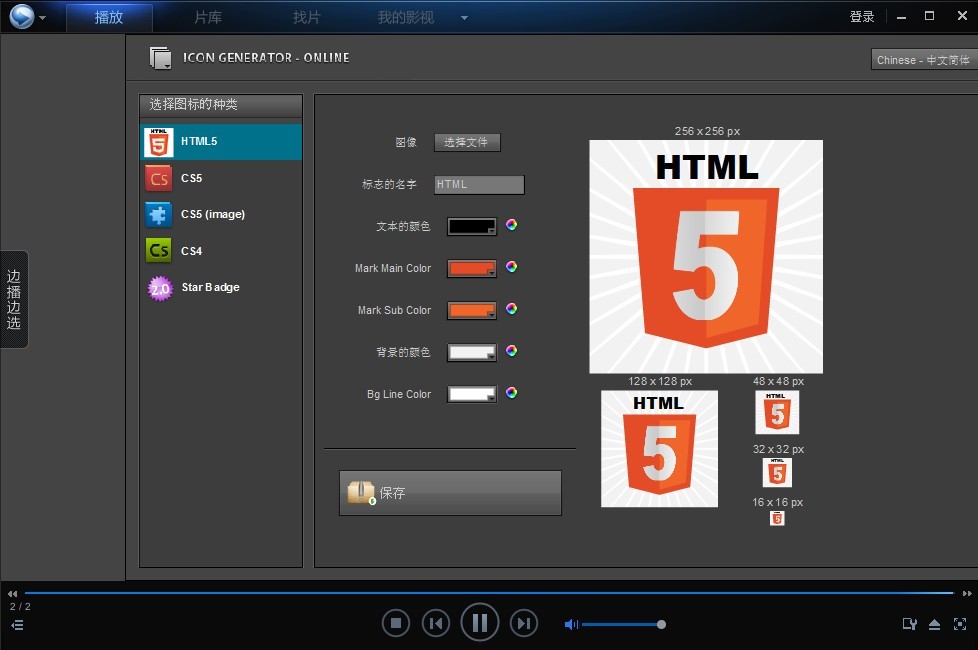Toggle the playlist icon below 2 / 2
This screenshot has height=650, width=978.
[x=17, y=625]
